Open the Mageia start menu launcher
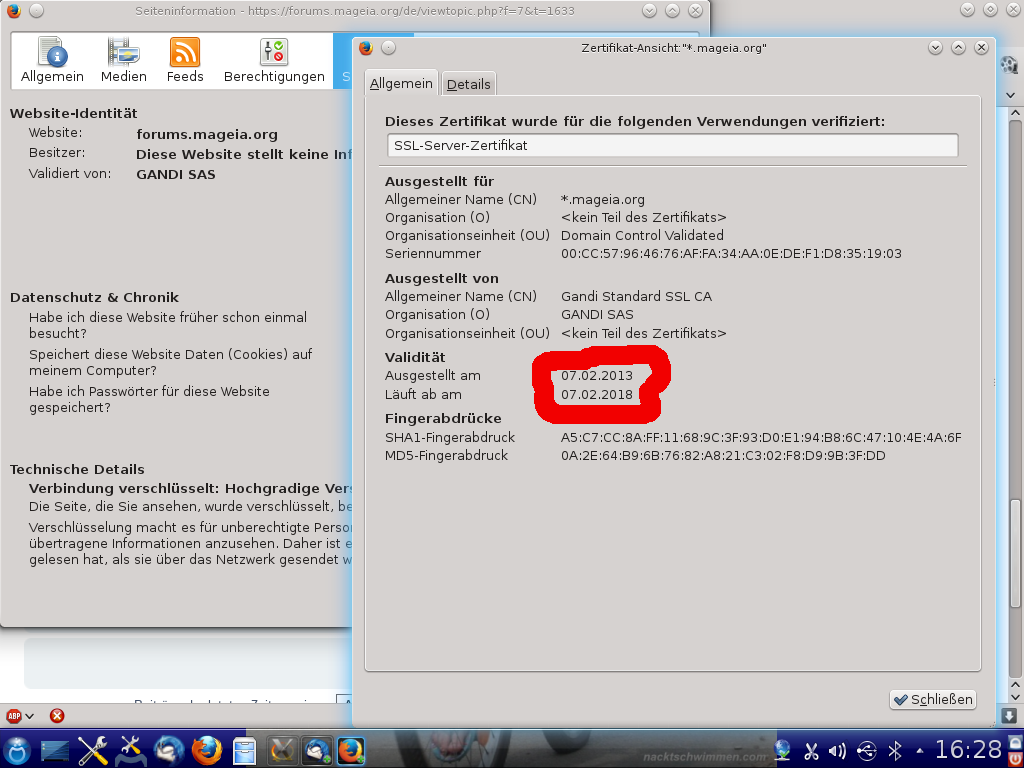The width and height of the screenshot is (1024, 768). click(18, 751)
